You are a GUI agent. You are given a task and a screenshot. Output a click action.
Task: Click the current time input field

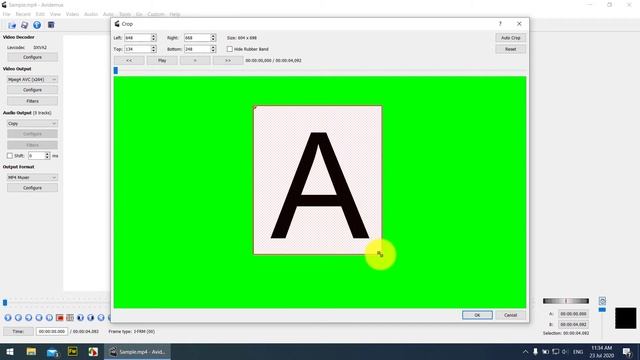point(51,331)
